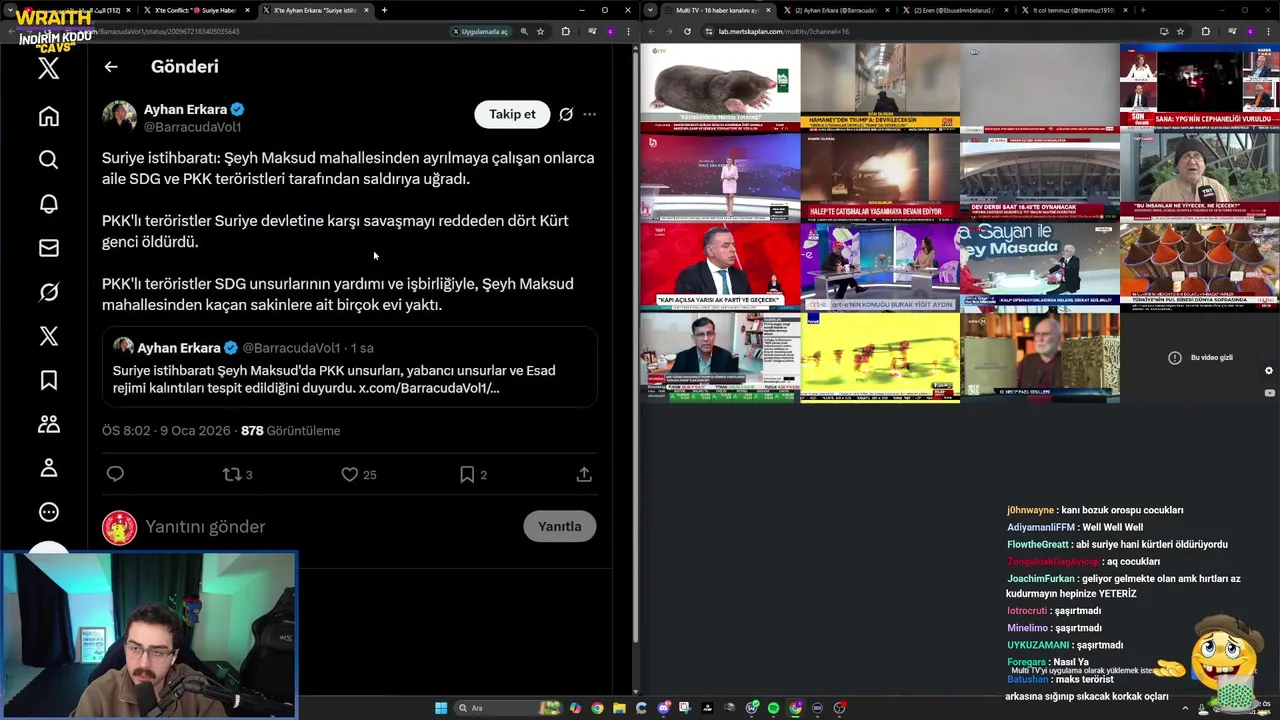Bookmark the post with icon showing 2
Image resolution: width=1280 pixels, height=720 pixels.
(472, 474)
